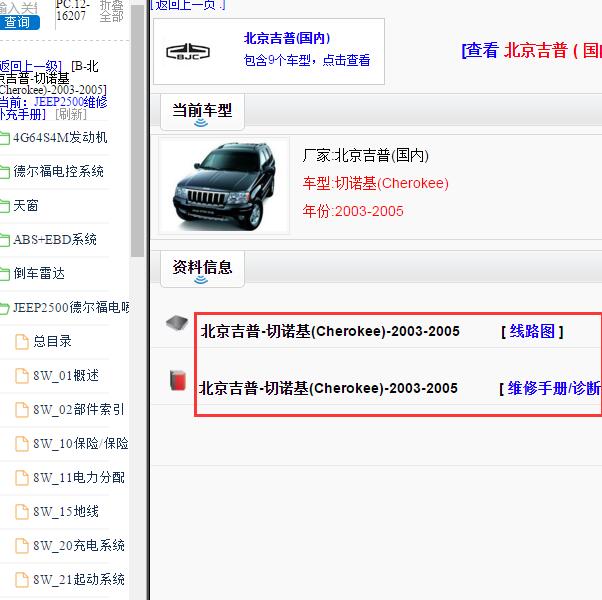The height and width of the screenshot is (600, 602).
Task: Click document icon beside 8W_02部件索引
Action: point(22,410)
